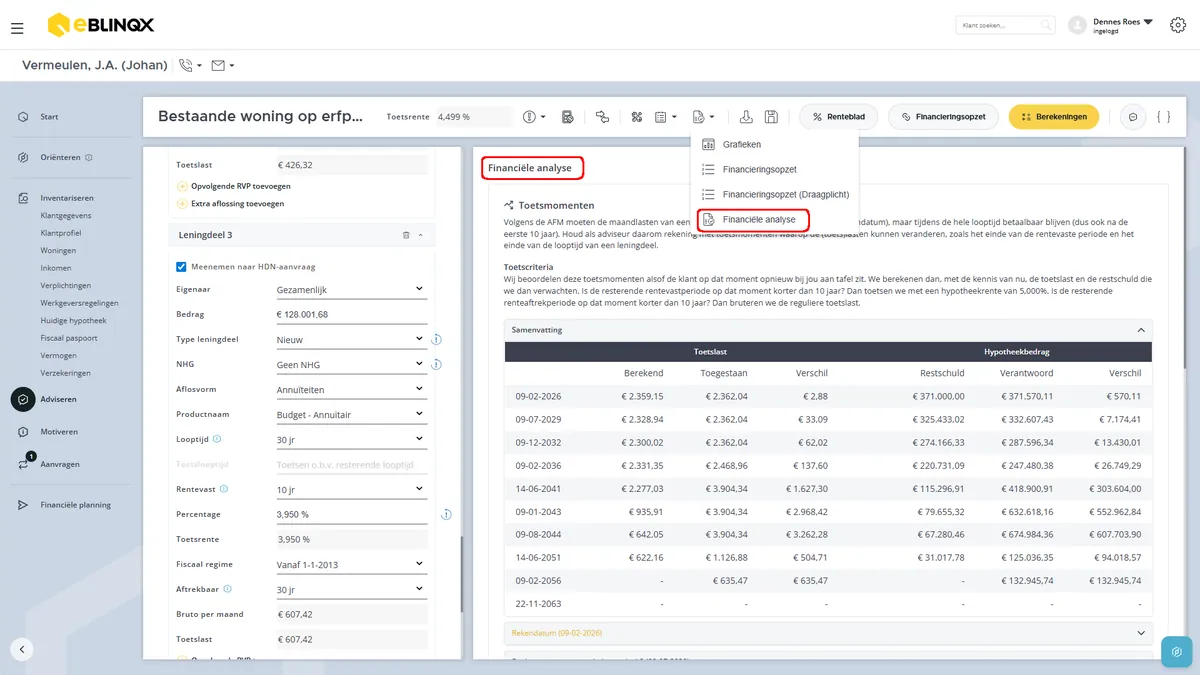This screenshot has height=675, width=1200.
Task: Delete Leningdeel 3 with trash icon
Action: coord(405,235)
